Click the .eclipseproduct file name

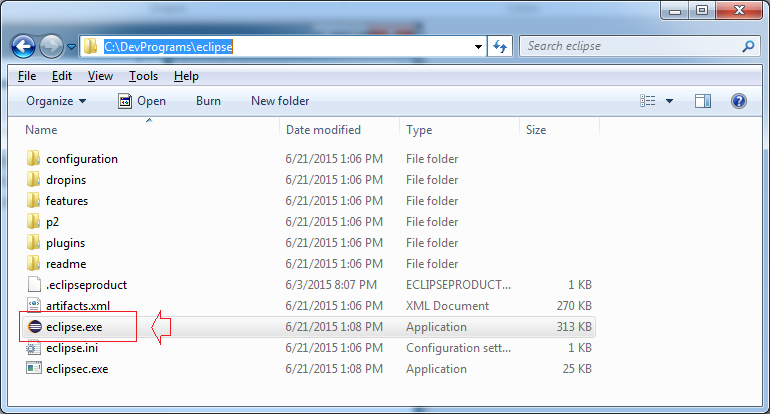(x=86, y=285)
